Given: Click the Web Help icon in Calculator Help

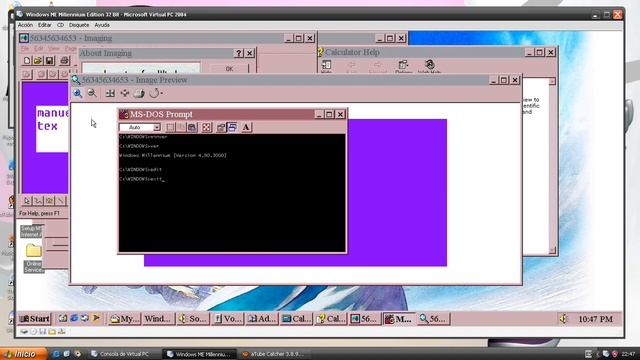Looking at the screenshot, I should [x=429, y=67].
